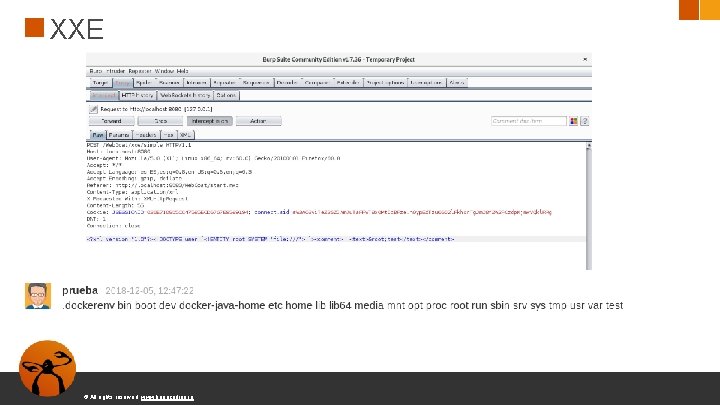The image size is (720, 405).
Task: Switch to the main Repeater tab
Action: pos(225,83)
